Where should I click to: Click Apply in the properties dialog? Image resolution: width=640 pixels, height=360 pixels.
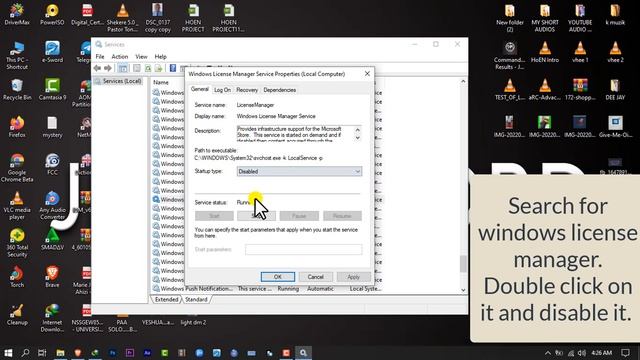click(x=353, y=277)
